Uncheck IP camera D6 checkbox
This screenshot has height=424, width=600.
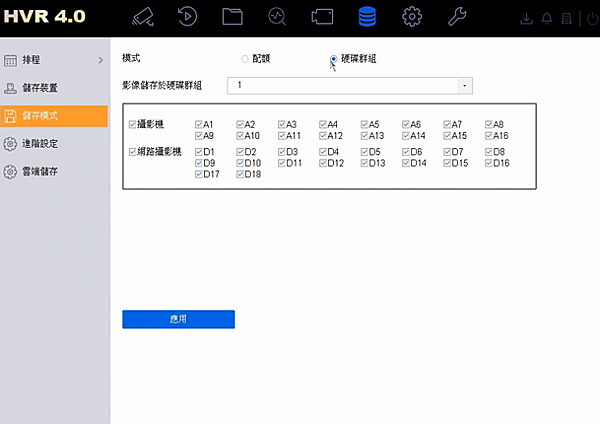point(406,152)
